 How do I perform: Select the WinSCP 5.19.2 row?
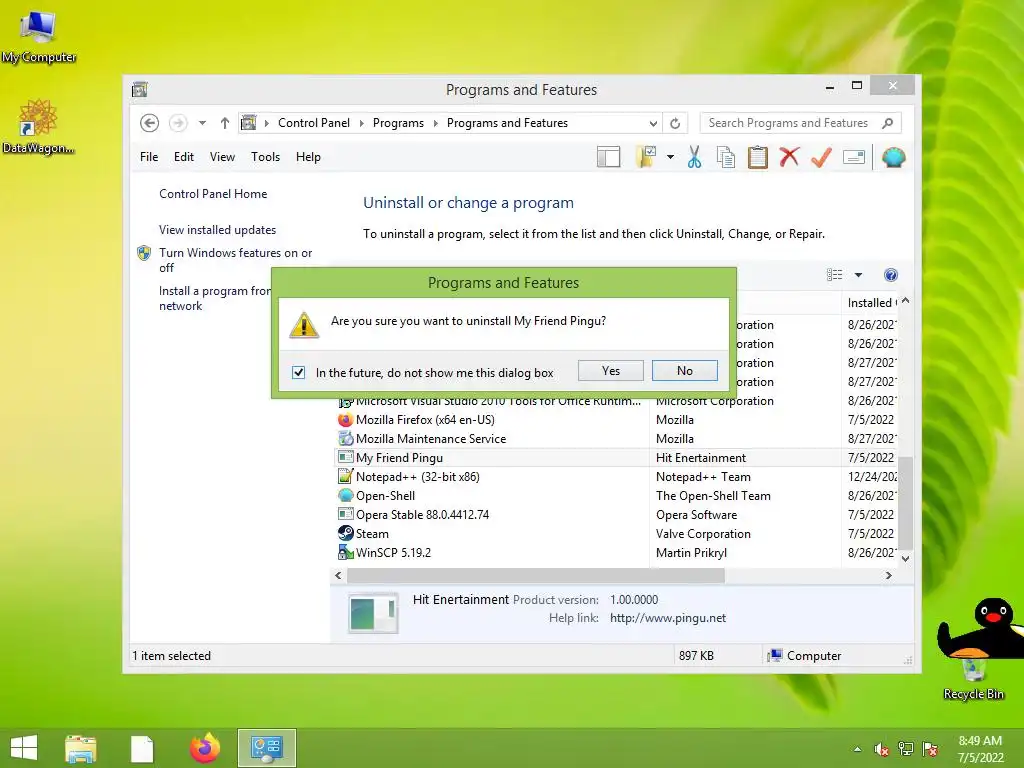(x=616, y=552)
